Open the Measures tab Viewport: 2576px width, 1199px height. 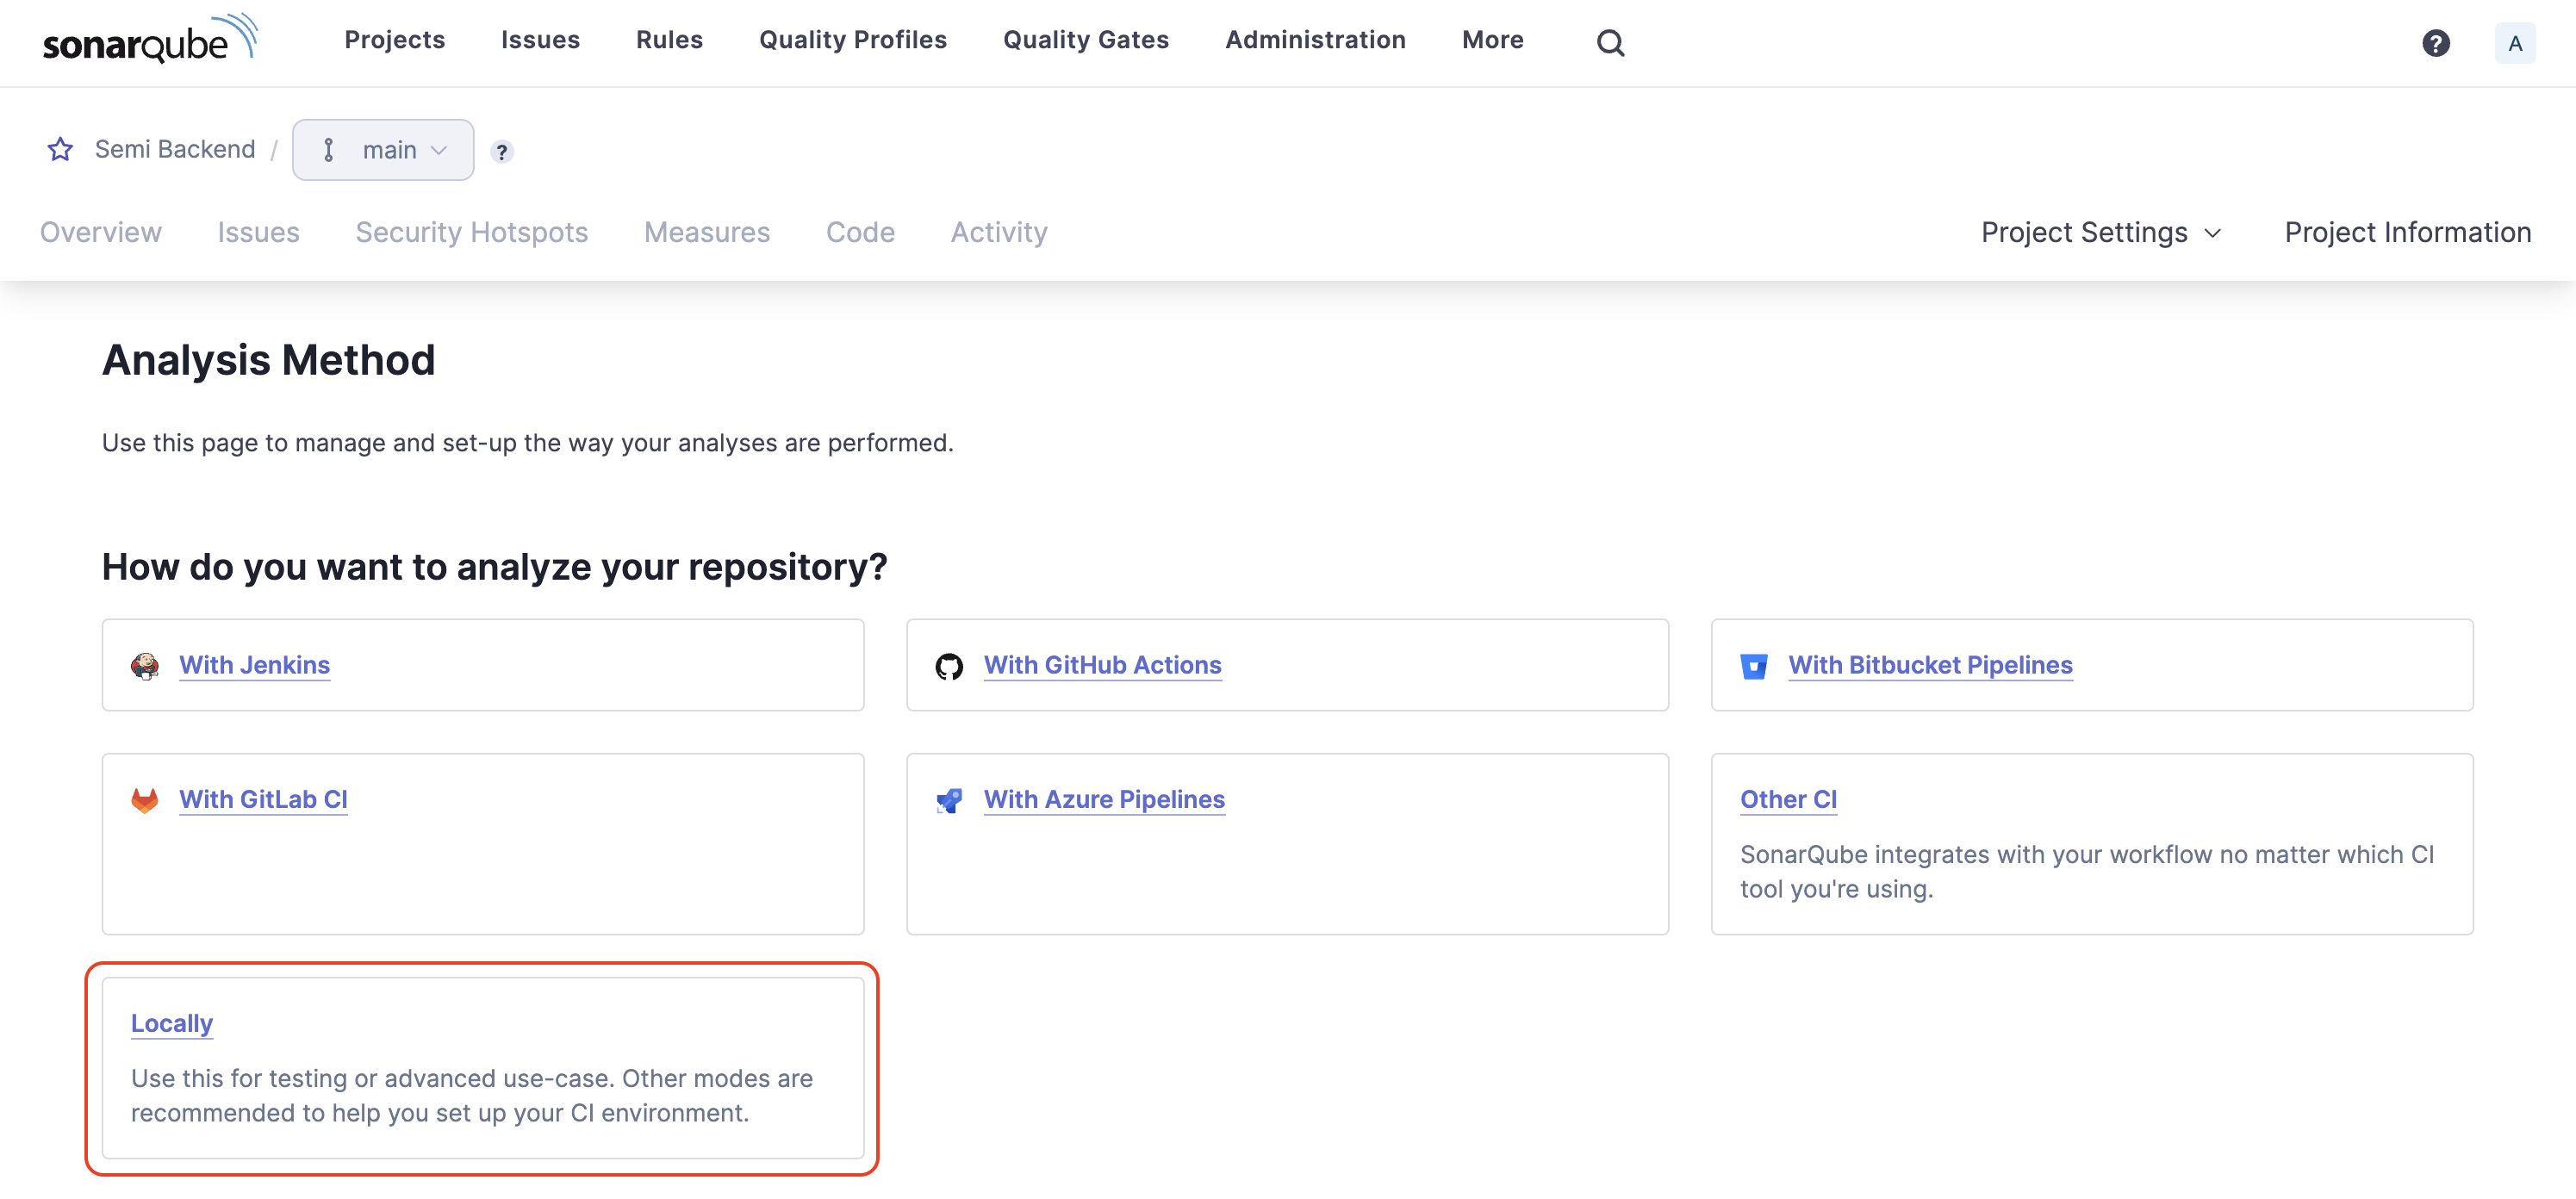pos(706,232)
